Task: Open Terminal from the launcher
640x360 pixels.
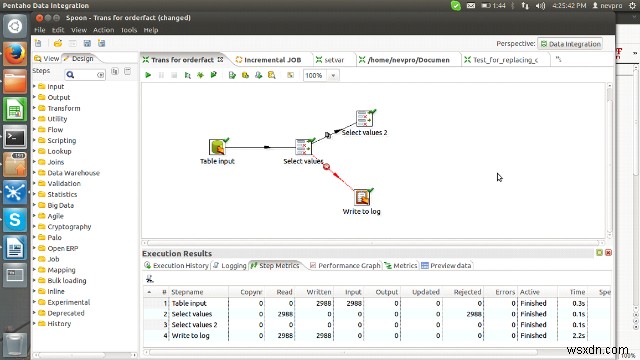Action: 15,138
